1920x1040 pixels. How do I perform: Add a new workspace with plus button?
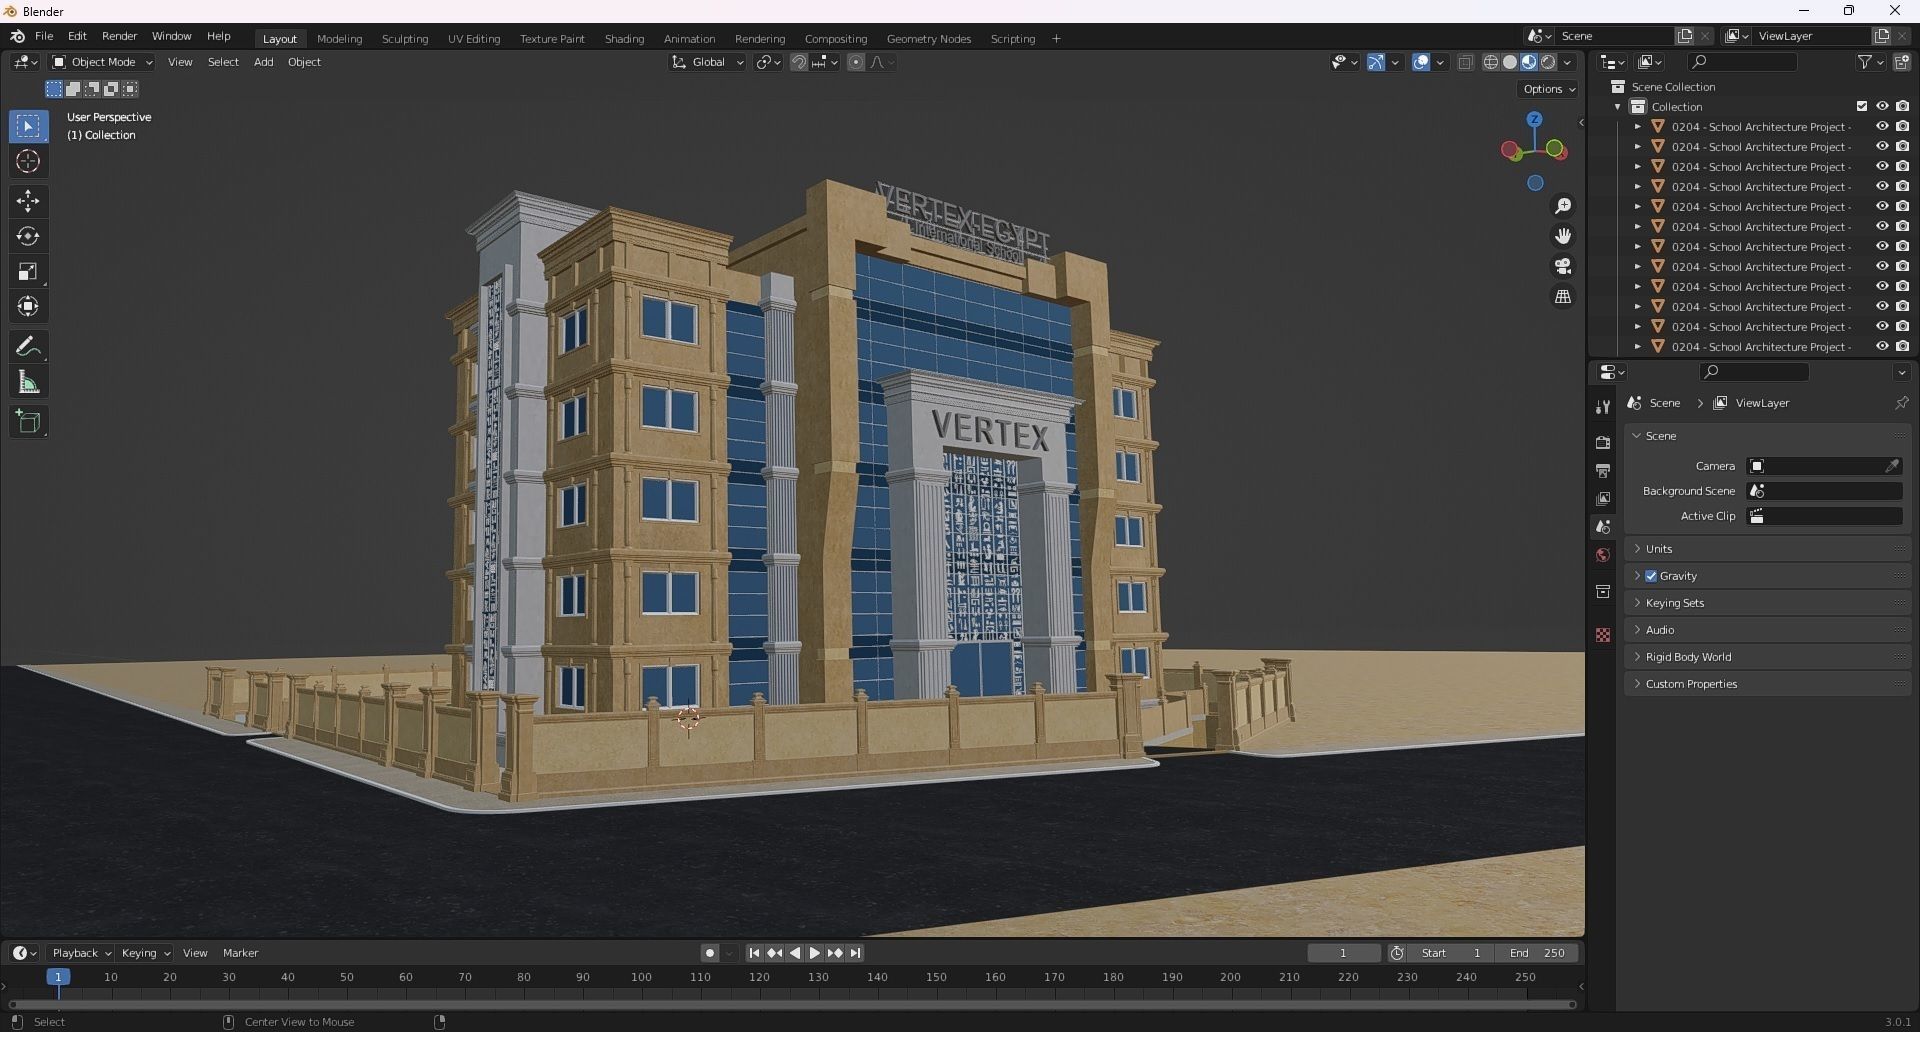1056,39
